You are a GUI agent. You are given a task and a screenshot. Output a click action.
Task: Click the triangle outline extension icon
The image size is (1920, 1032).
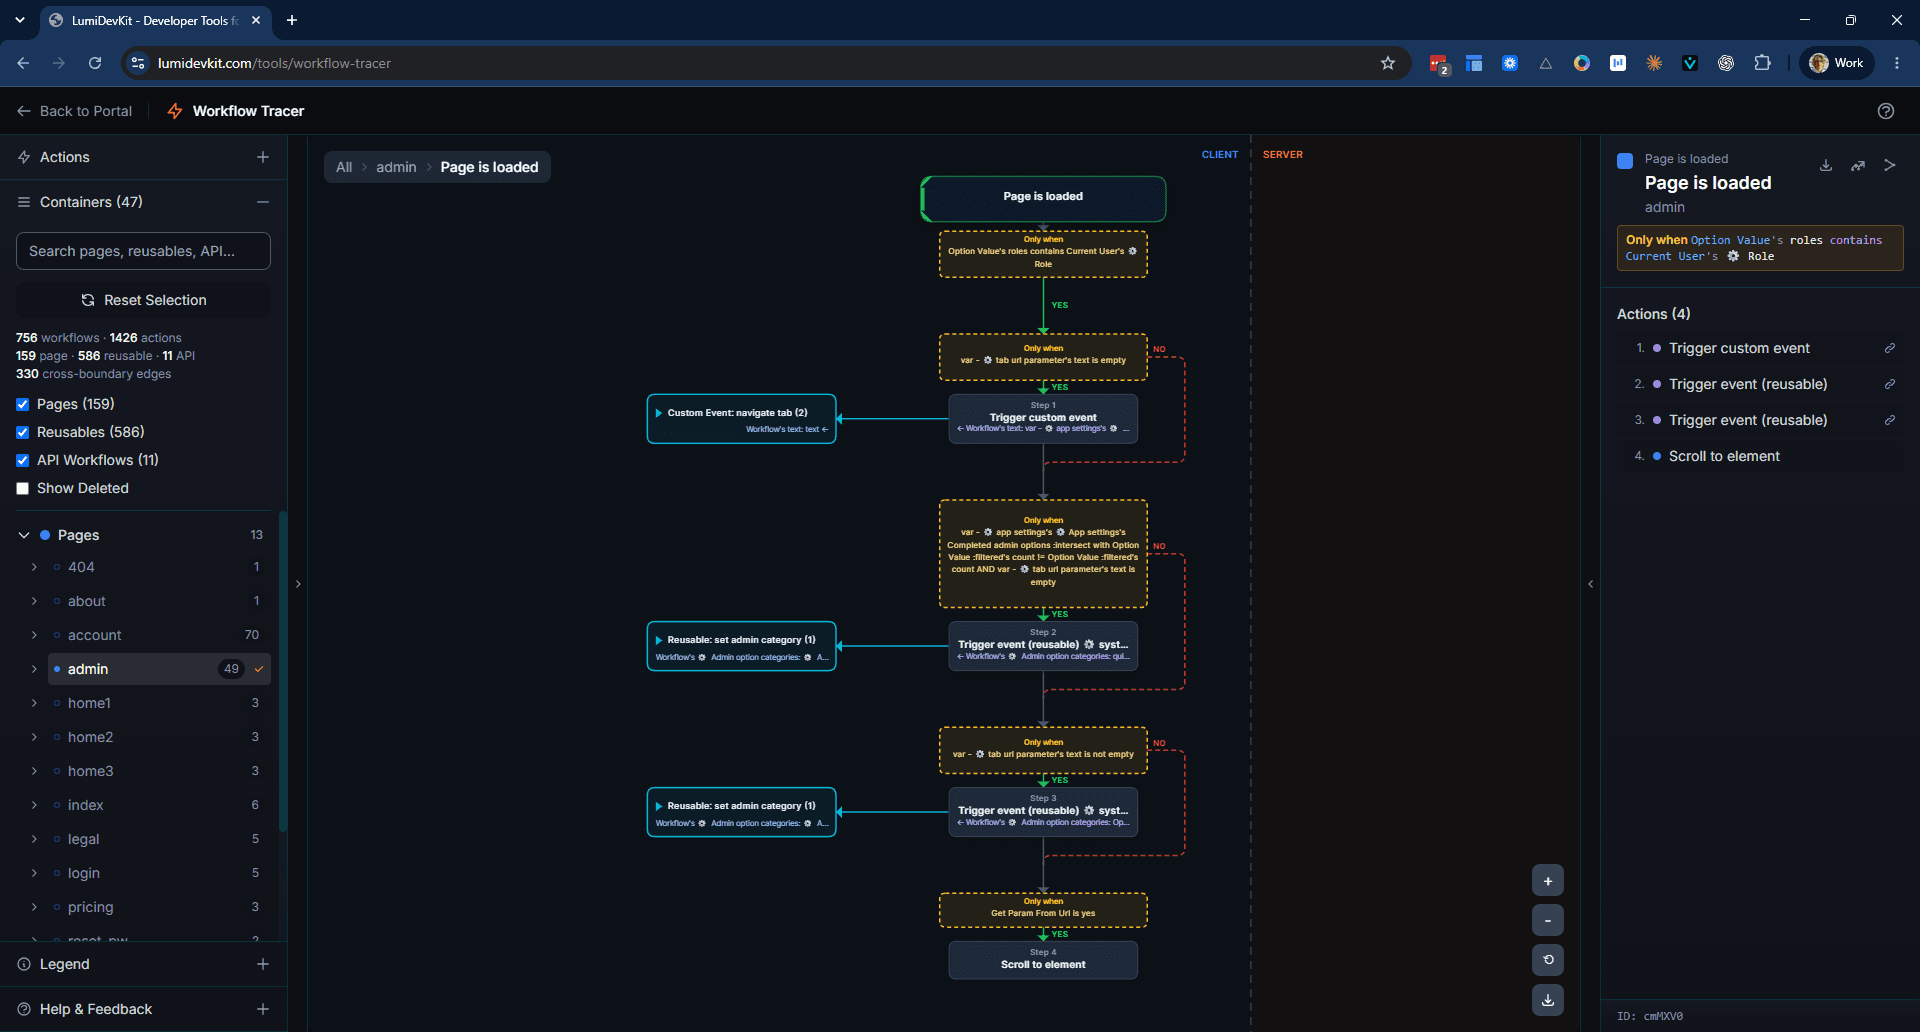click(1546, 63)
